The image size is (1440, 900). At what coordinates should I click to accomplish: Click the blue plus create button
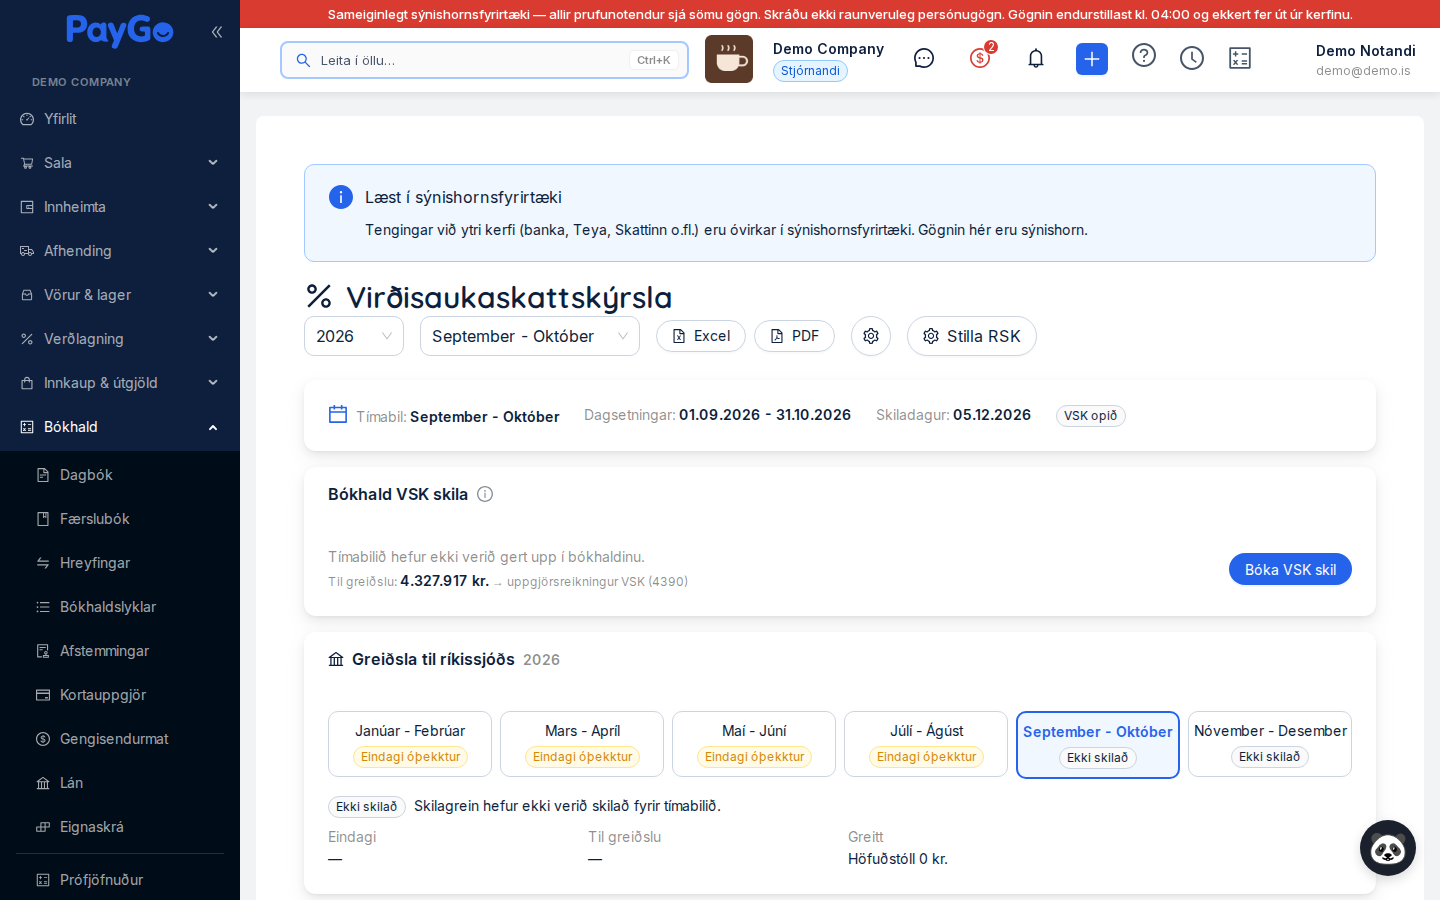click(x=1092, y=59)
